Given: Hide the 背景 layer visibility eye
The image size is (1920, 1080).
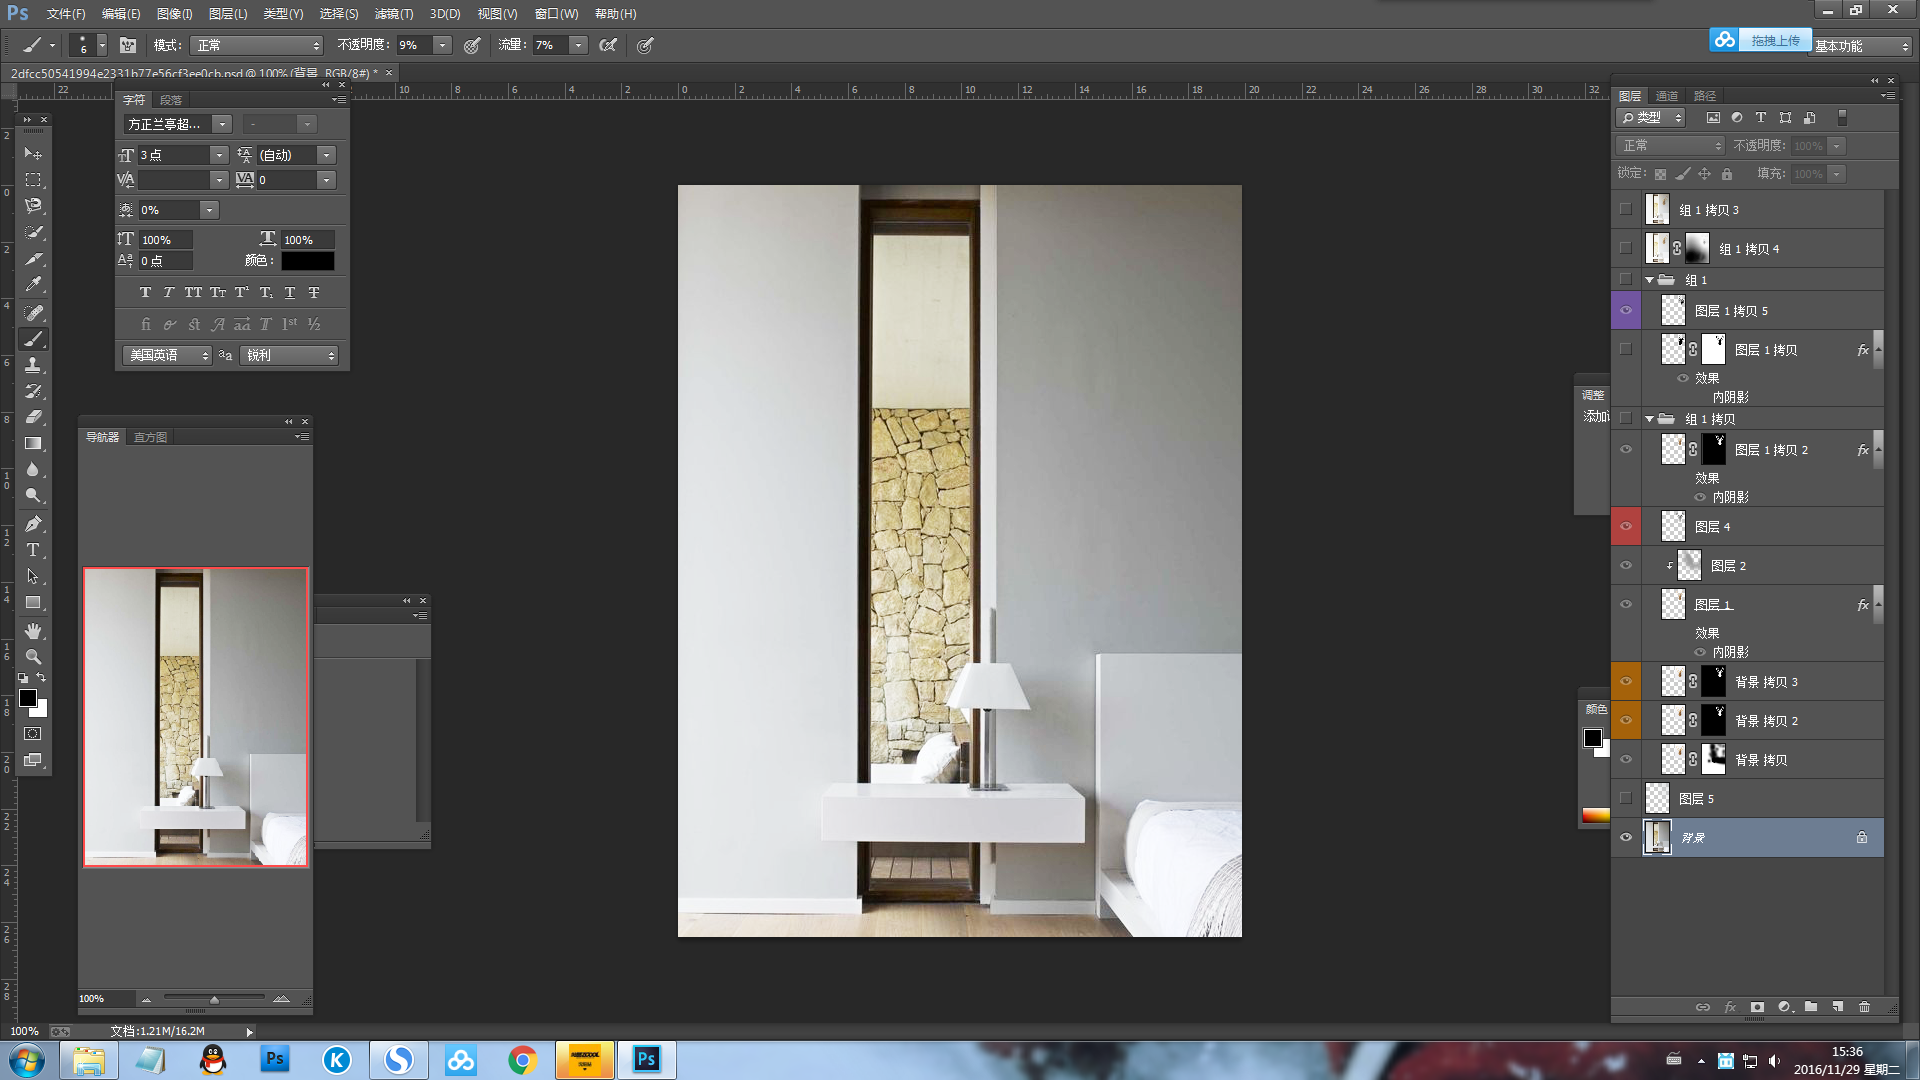Looking at the screenshot, I should (x=1626, y=838).
